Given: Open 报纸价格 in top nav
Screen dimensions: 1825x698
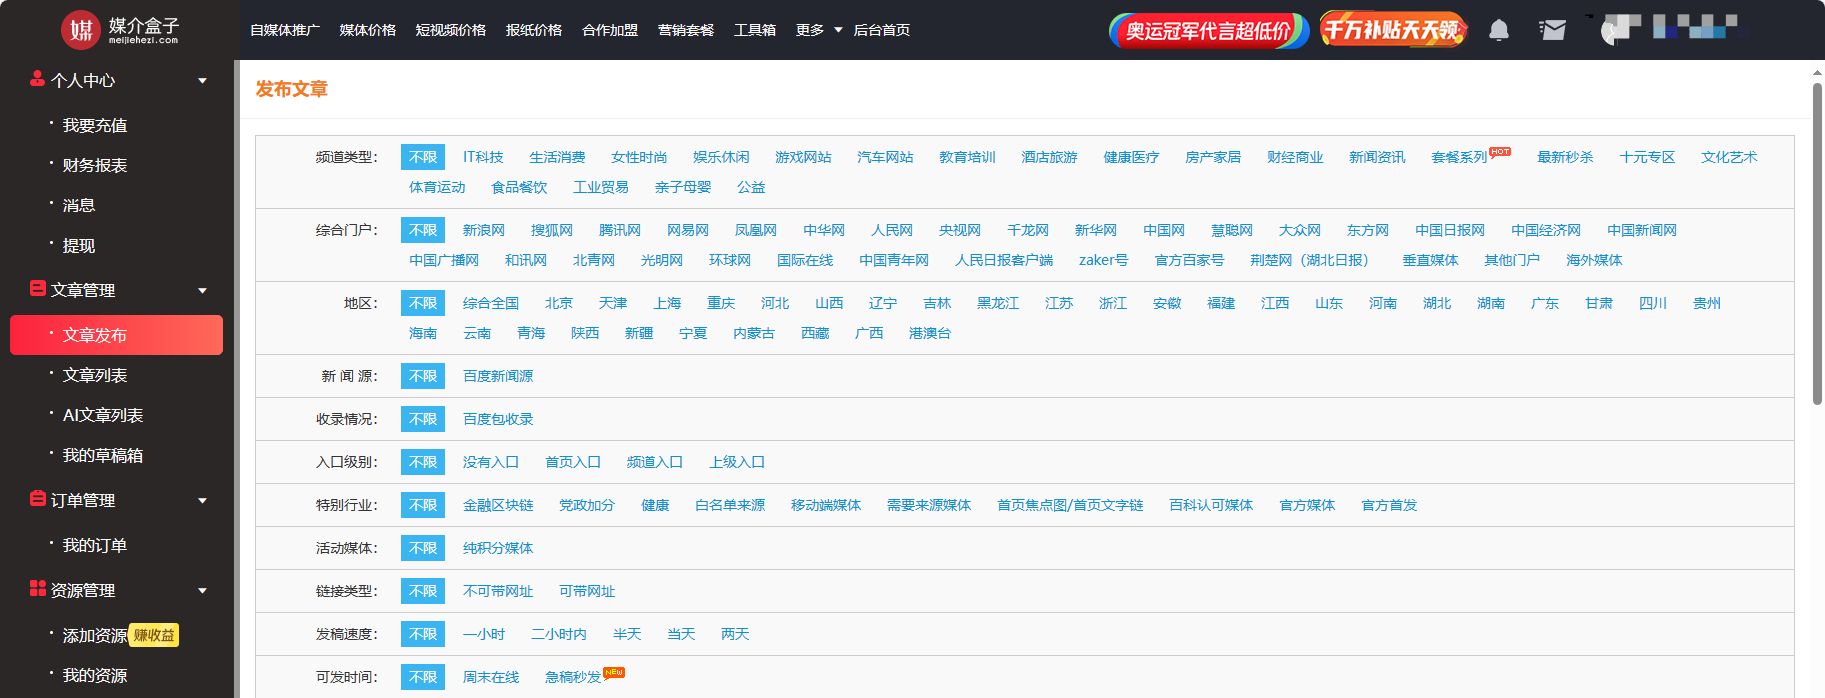Looking at the screenshot, I should point(533,30).
